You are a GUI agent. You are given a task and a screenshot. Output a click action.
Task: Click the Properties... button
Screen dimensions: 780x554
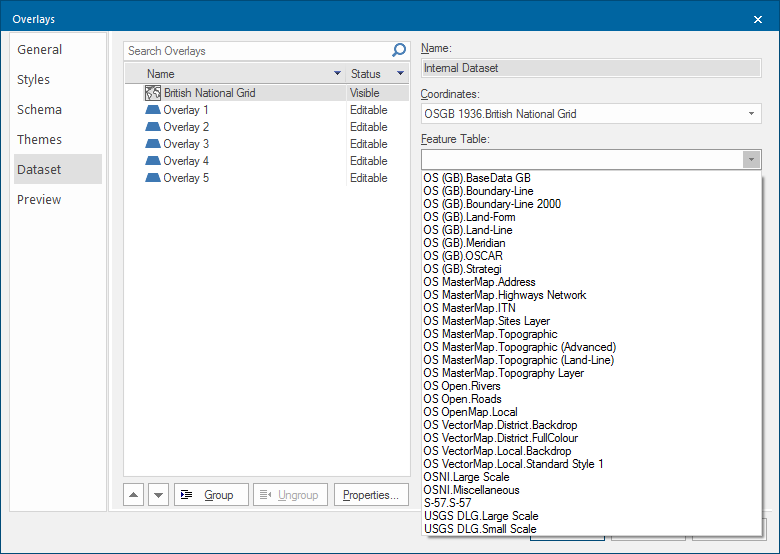point(371,495)
